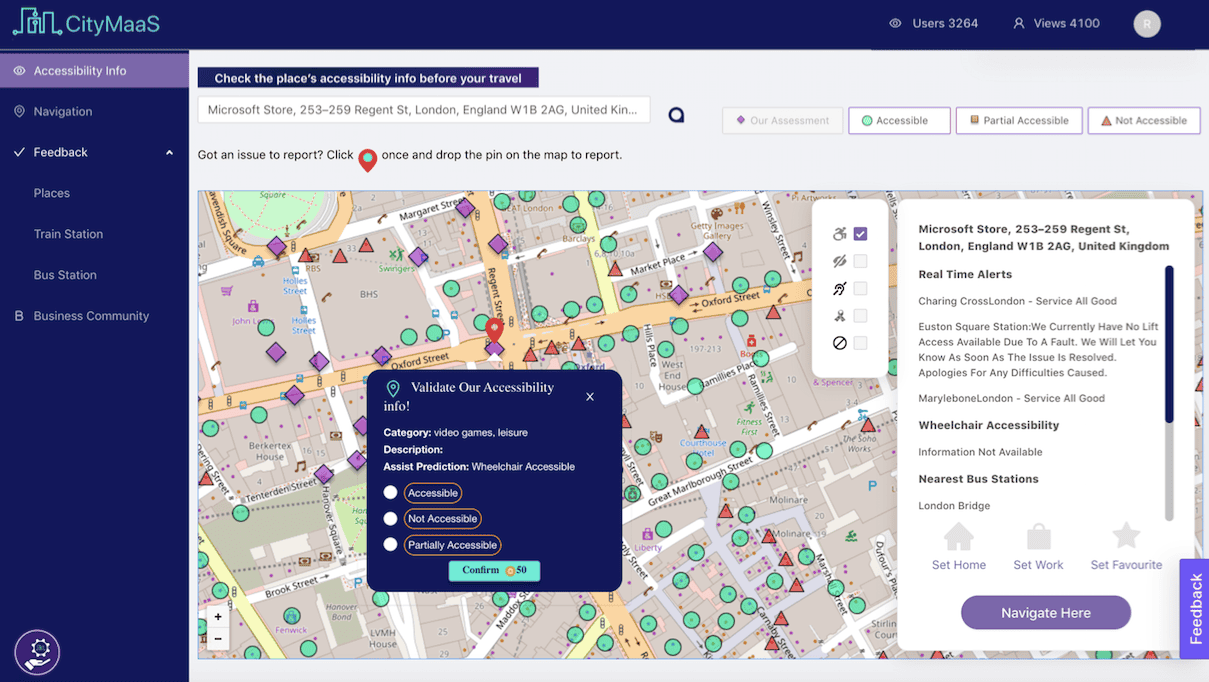Toggle the Partial Accessible legend button
This screenshot has height=682, width=1209.
1019,120
